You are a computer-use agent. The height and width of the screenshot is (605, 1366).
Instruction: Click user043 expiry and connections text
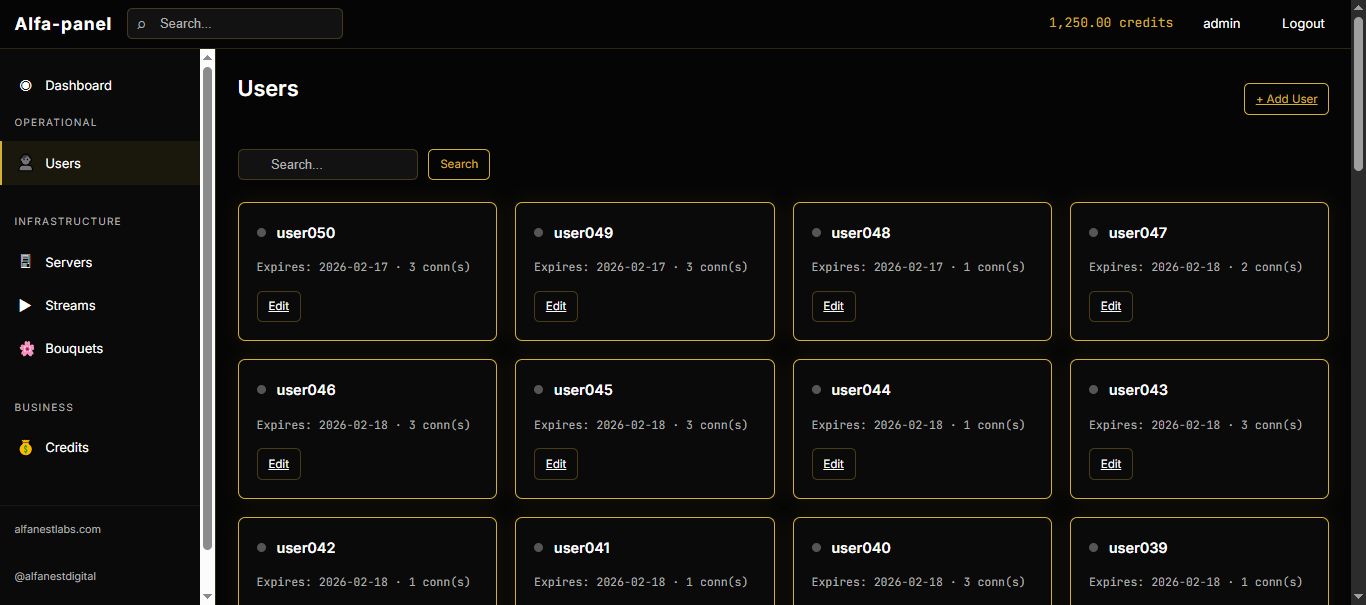point(1196,425)
